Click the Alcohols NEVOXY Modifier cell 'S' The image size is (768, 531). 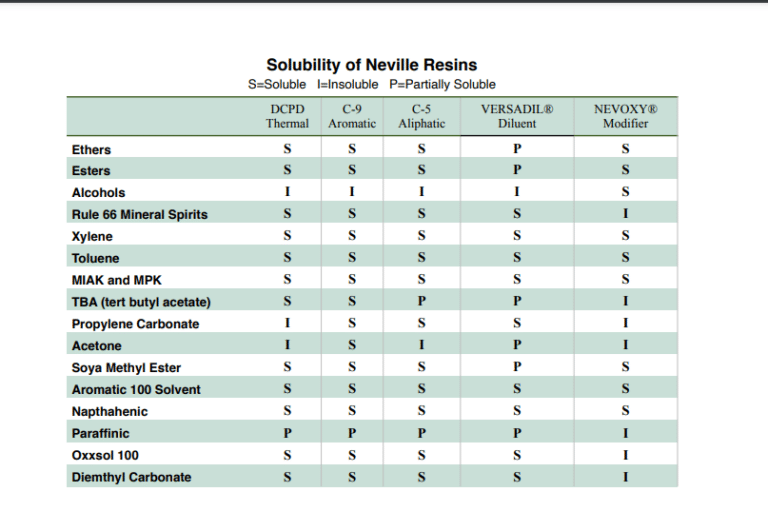coord(625,192)
